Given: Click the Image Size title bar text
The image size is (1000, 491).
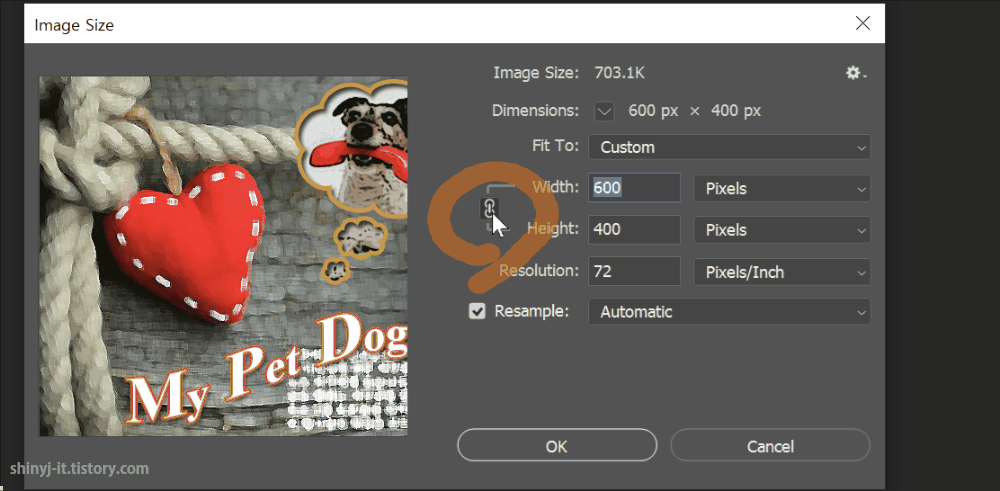Looking at the screenshot, I should pyautogui.click(x=74, y=25).
